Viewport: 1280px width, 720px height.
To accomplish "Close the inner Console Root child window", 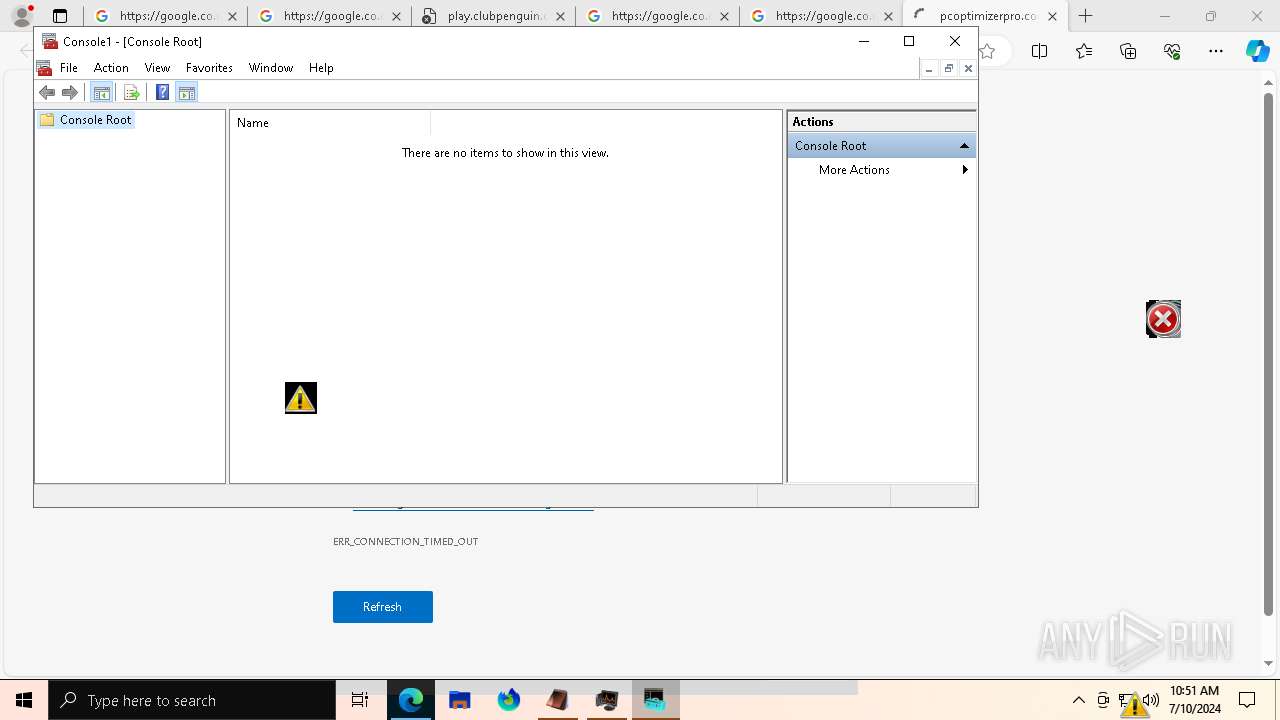I will [968, 68].
